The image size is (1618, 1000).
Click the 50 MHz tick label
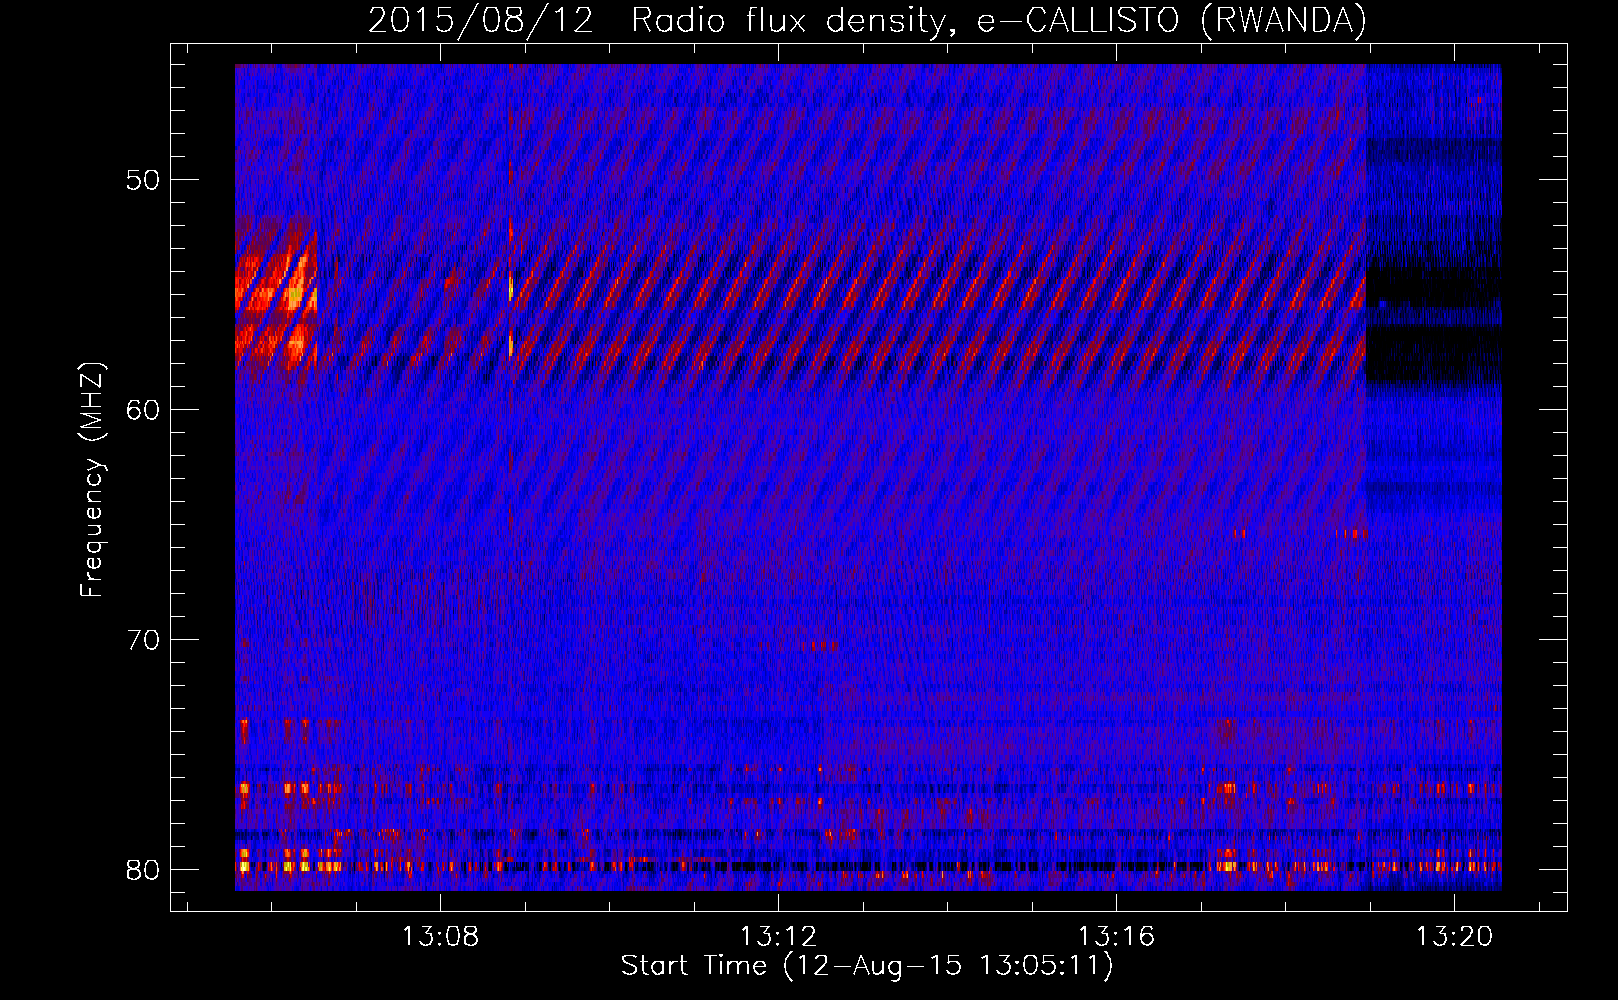[x=142, y=180]
